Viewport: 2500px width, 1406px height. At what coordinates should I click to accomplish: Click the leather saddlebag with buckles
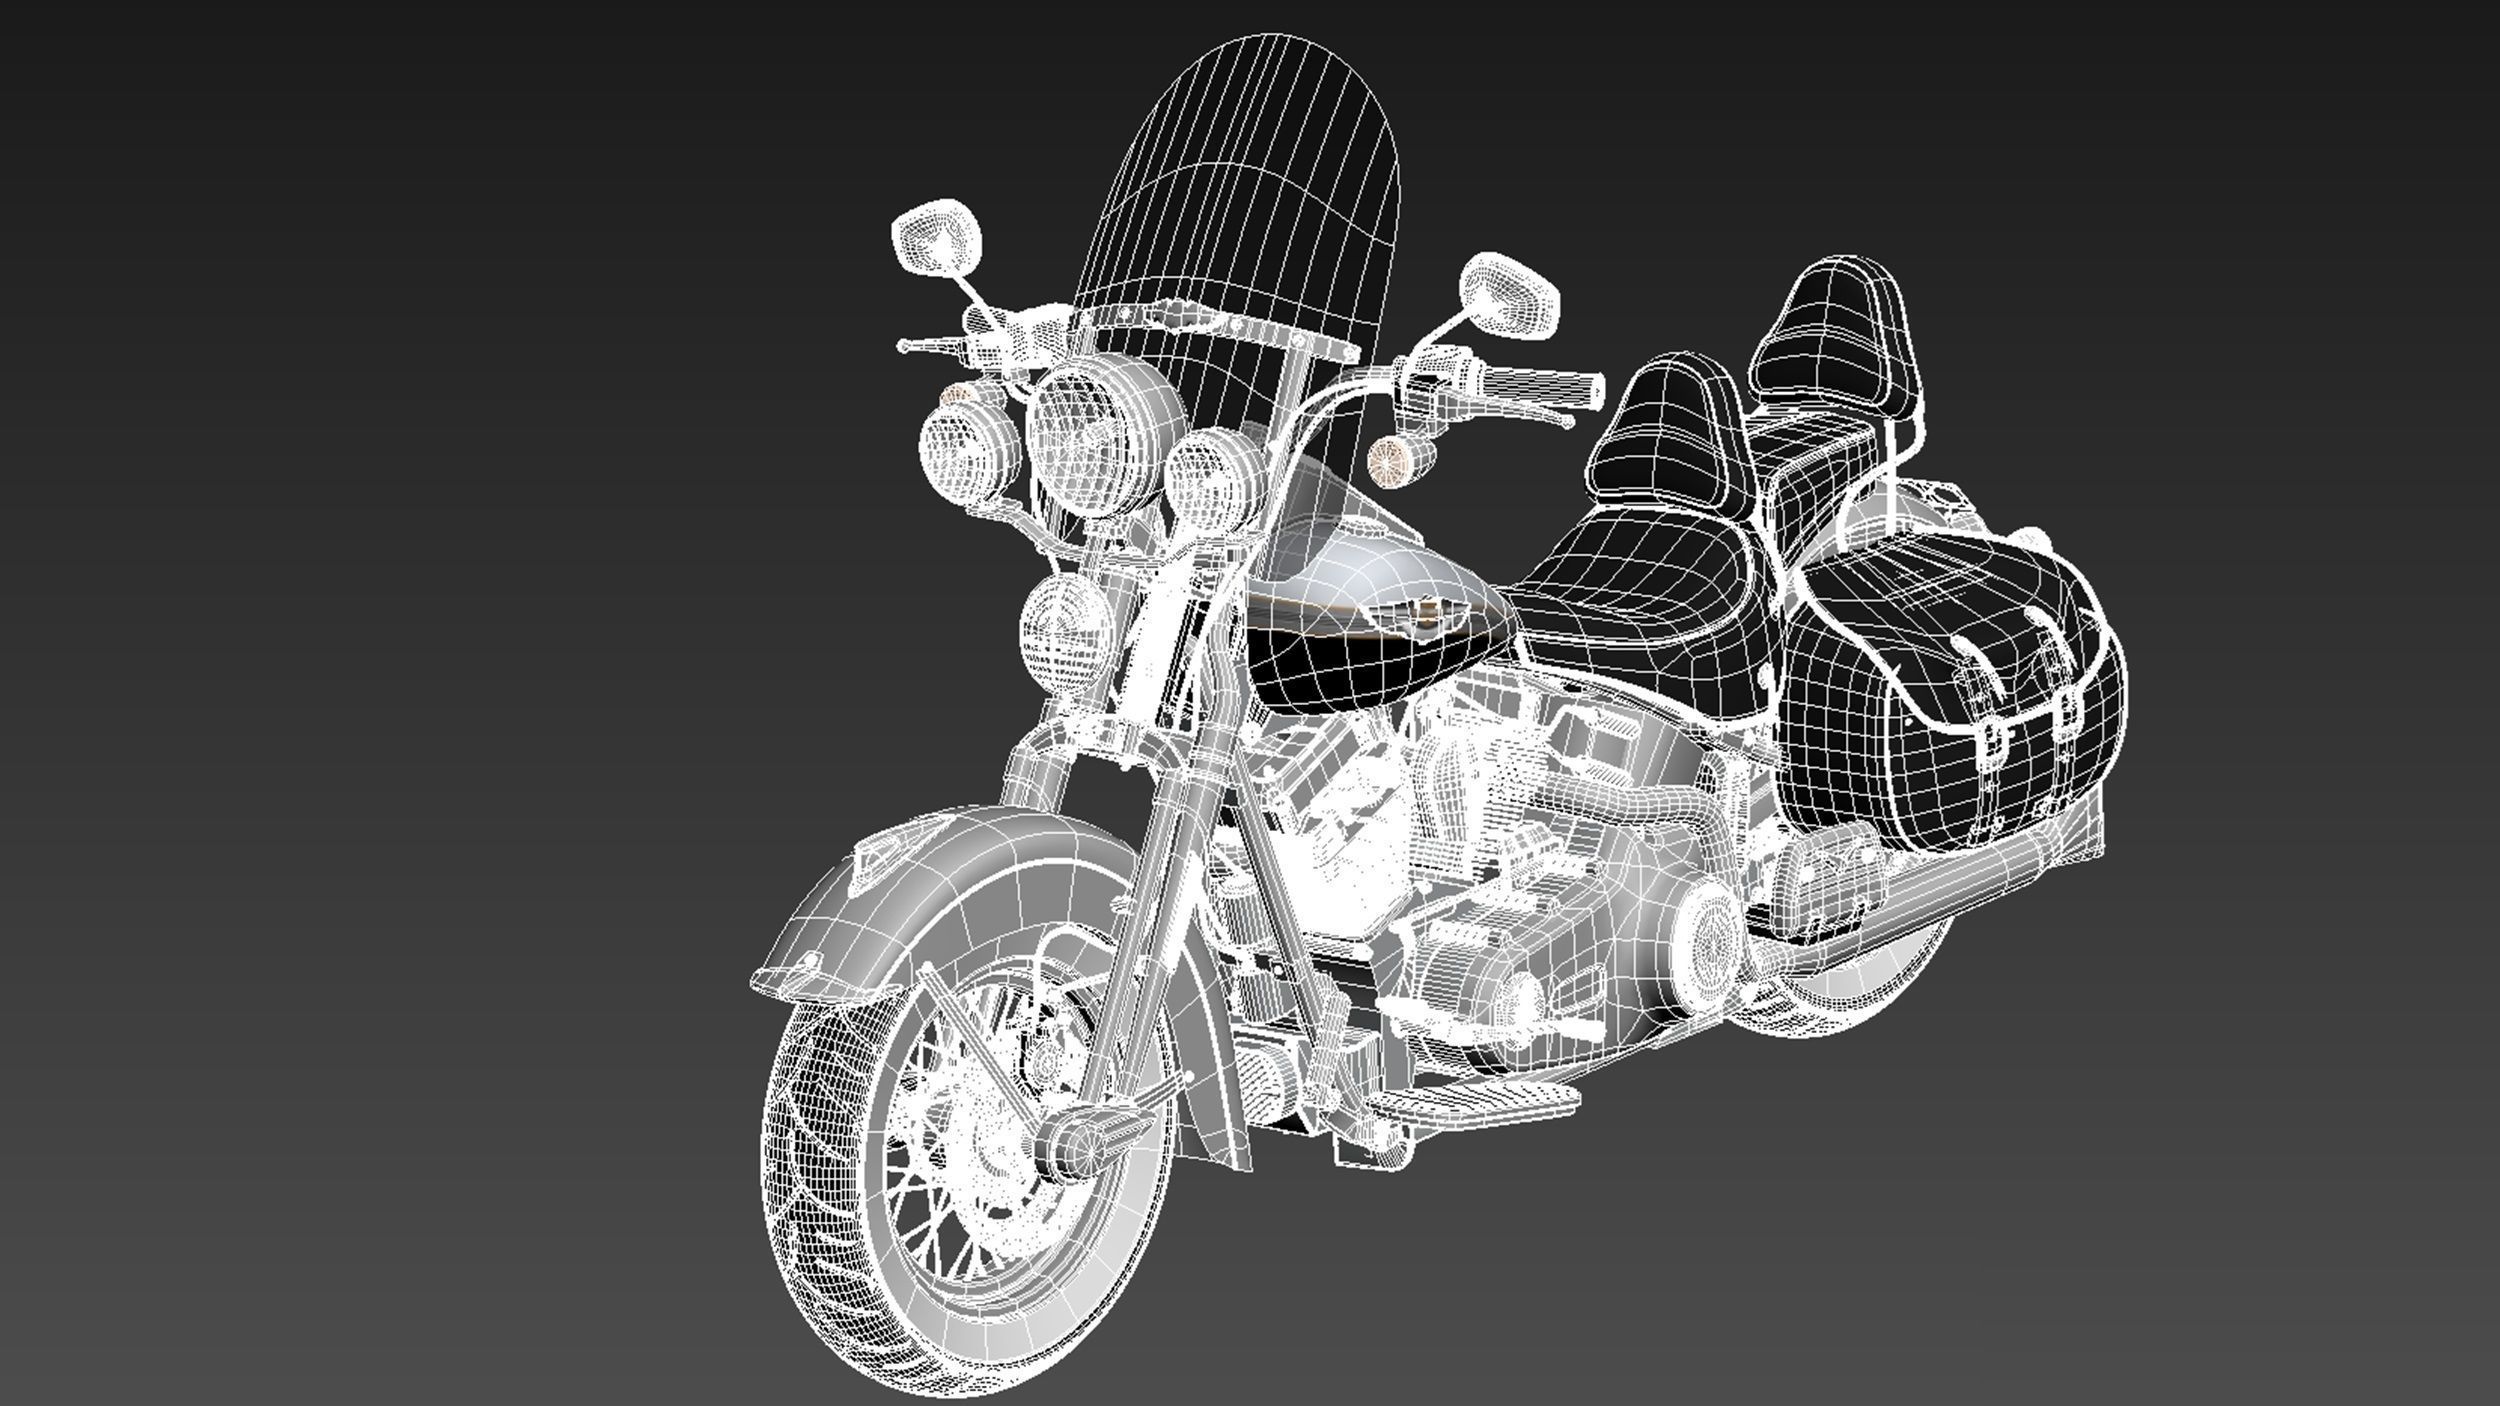(1950, 690)
